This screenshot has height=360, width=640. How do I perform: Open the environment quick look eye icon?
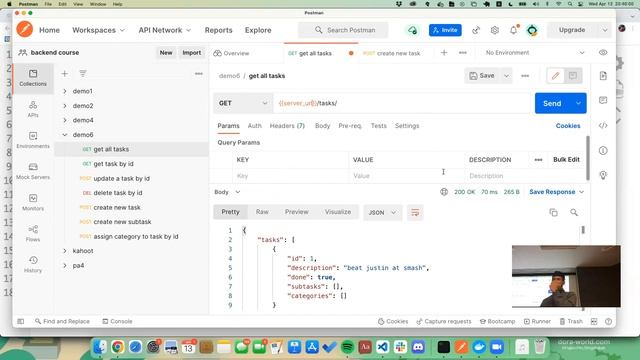coord(603,53)
